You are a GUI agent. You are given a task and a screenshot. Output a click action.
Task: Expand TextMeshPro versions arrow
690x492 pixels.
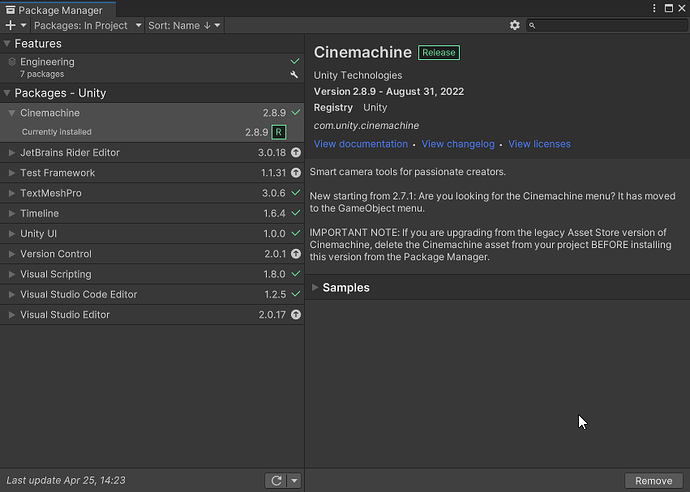pyautogui.click(x=12, y=193)
